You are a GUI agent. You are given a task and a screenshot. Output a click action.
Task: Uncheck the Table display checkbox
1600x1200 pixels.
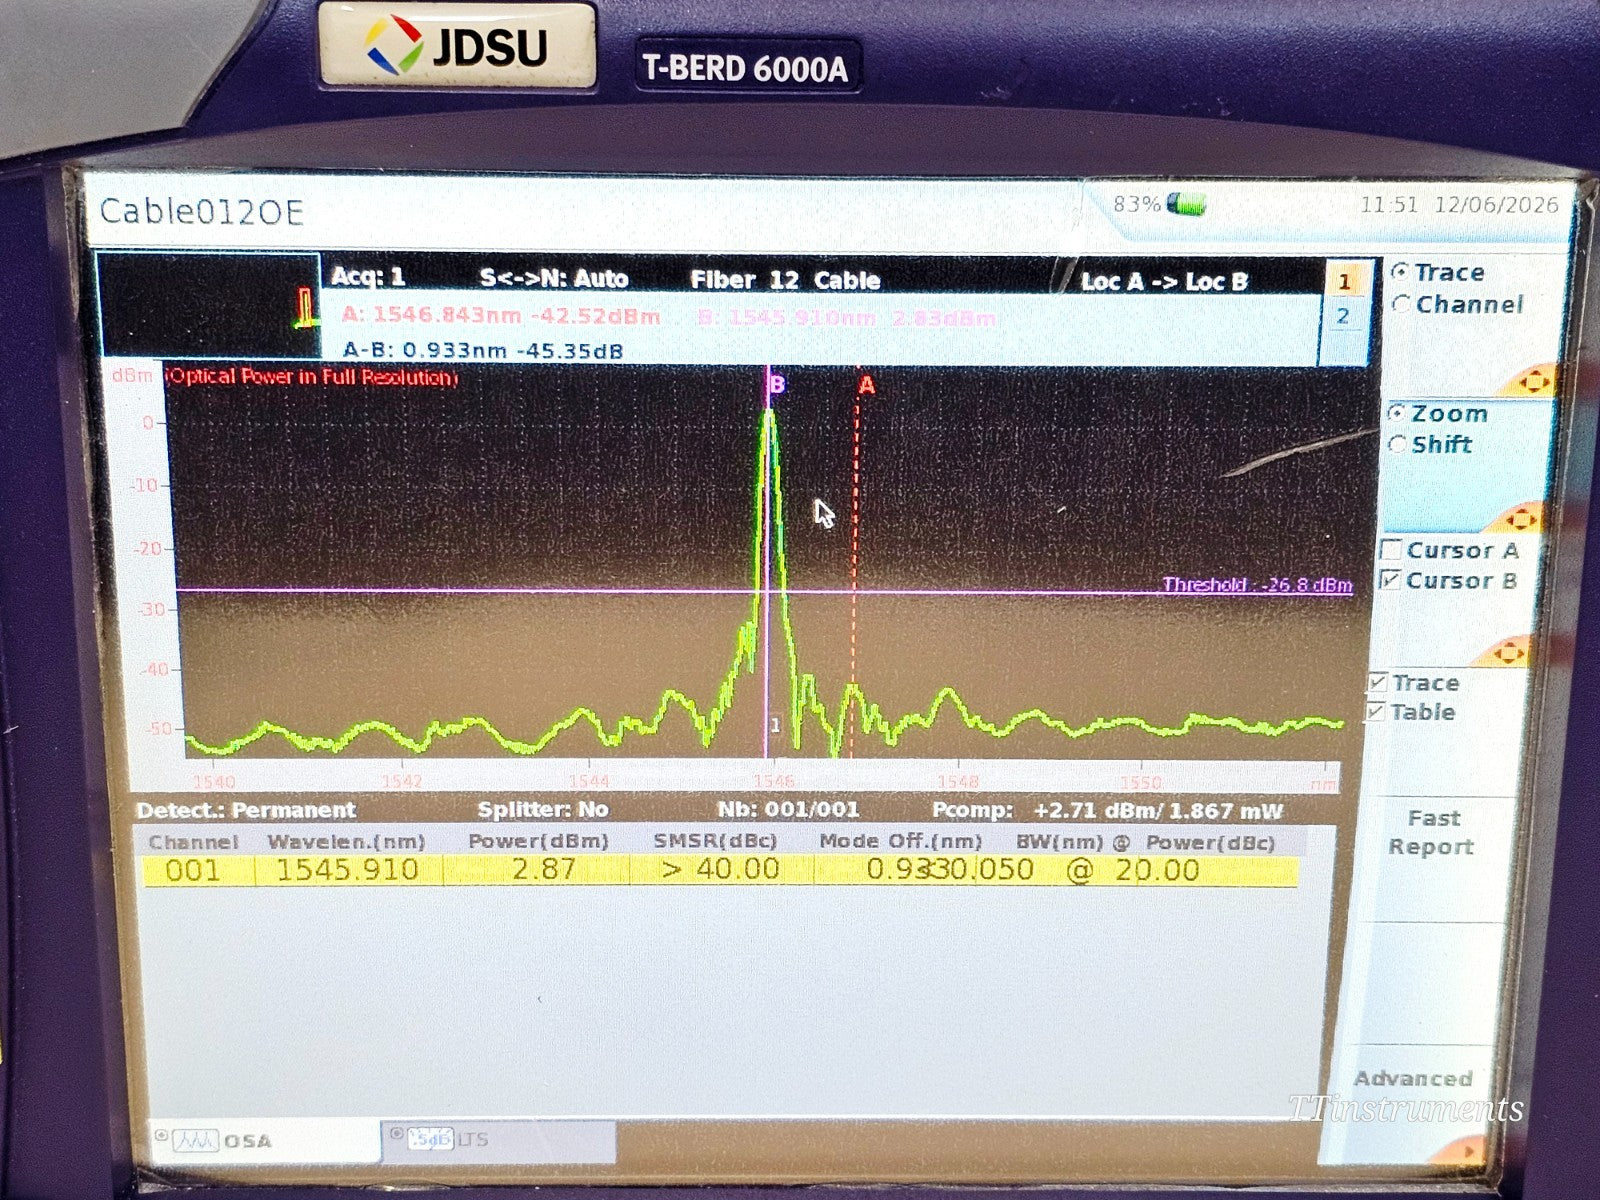[x=1376, y=712]
